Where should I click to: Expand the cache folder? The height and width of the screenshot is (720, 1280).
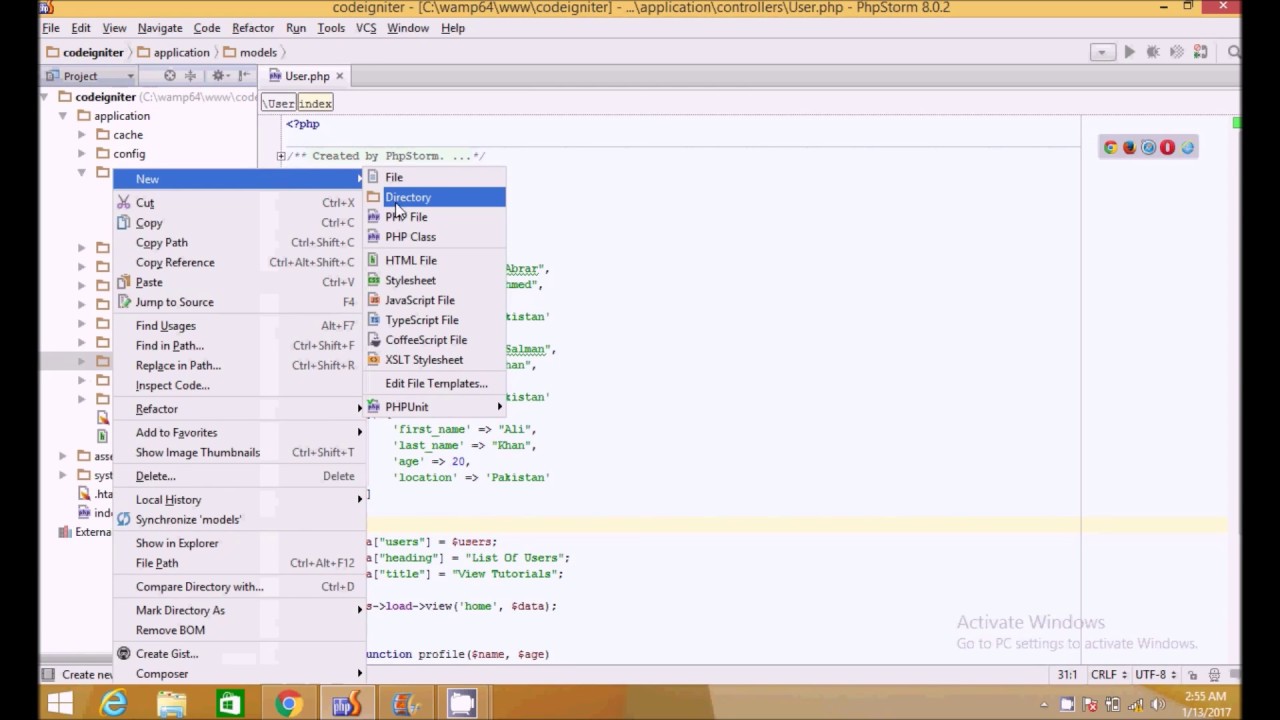coord(82,135)
